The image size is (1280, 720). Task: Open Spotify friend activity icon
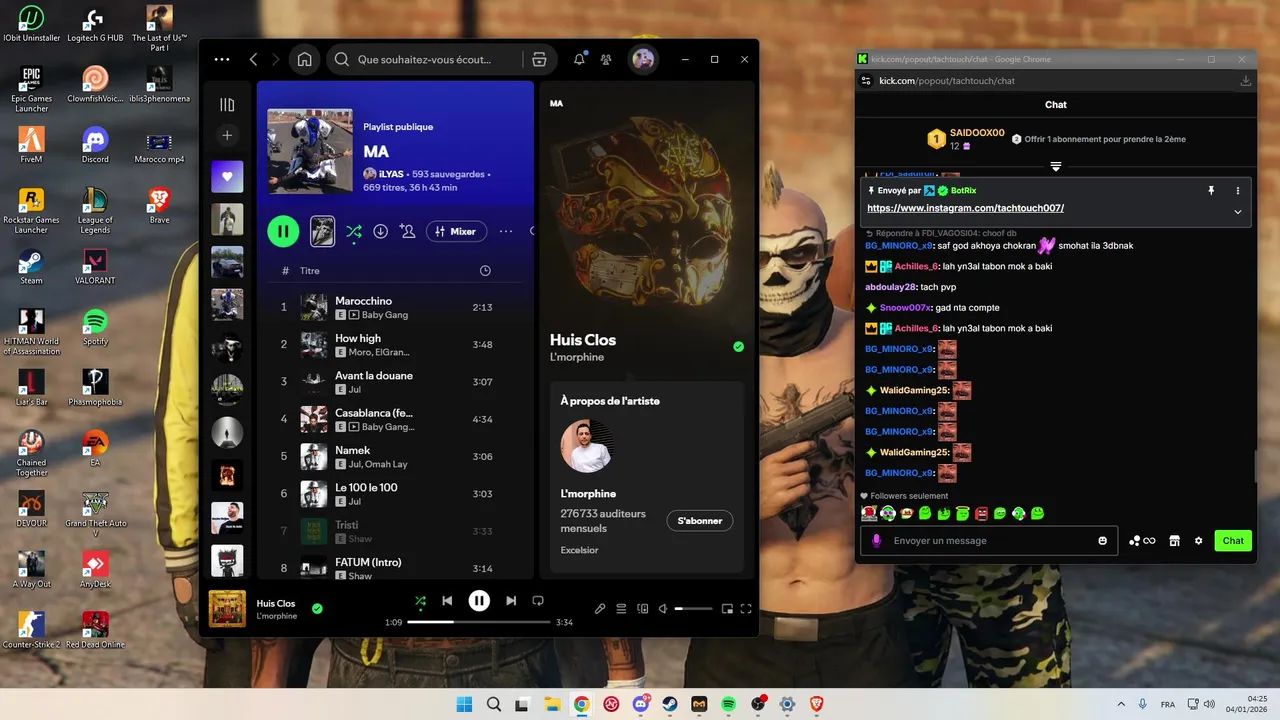pyautogui.click(x=606, y=59)
